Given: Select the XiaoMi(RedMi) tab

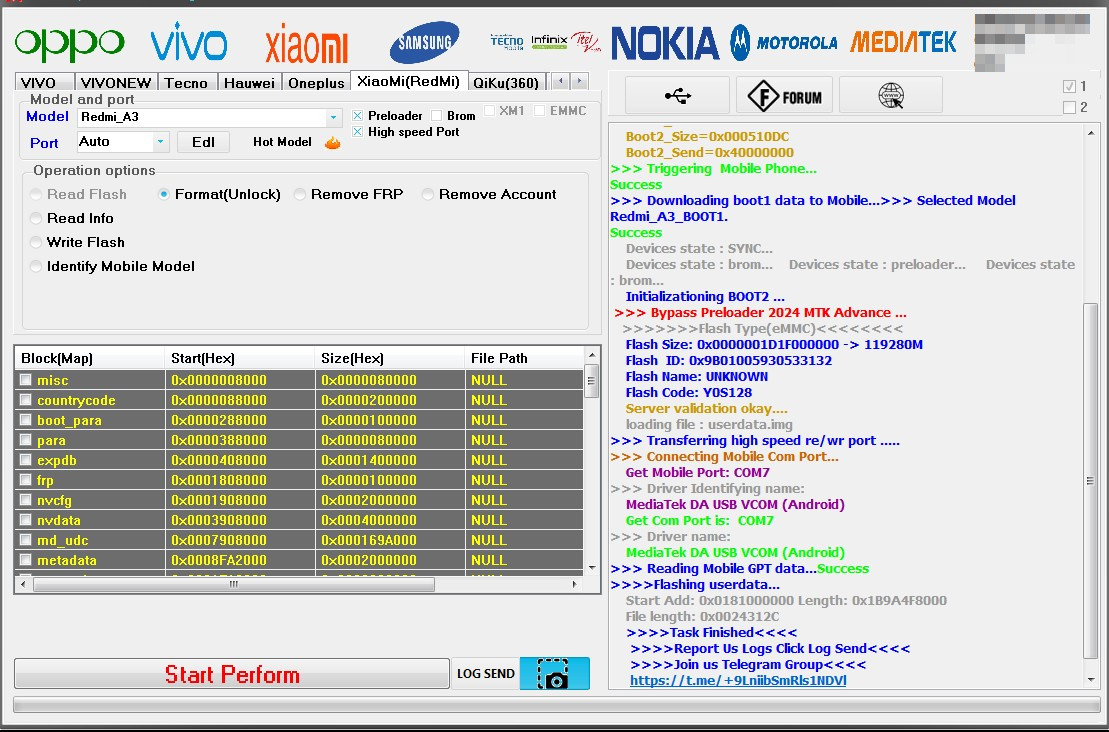Looking at the screenshot, I should [x=409, y=81].
